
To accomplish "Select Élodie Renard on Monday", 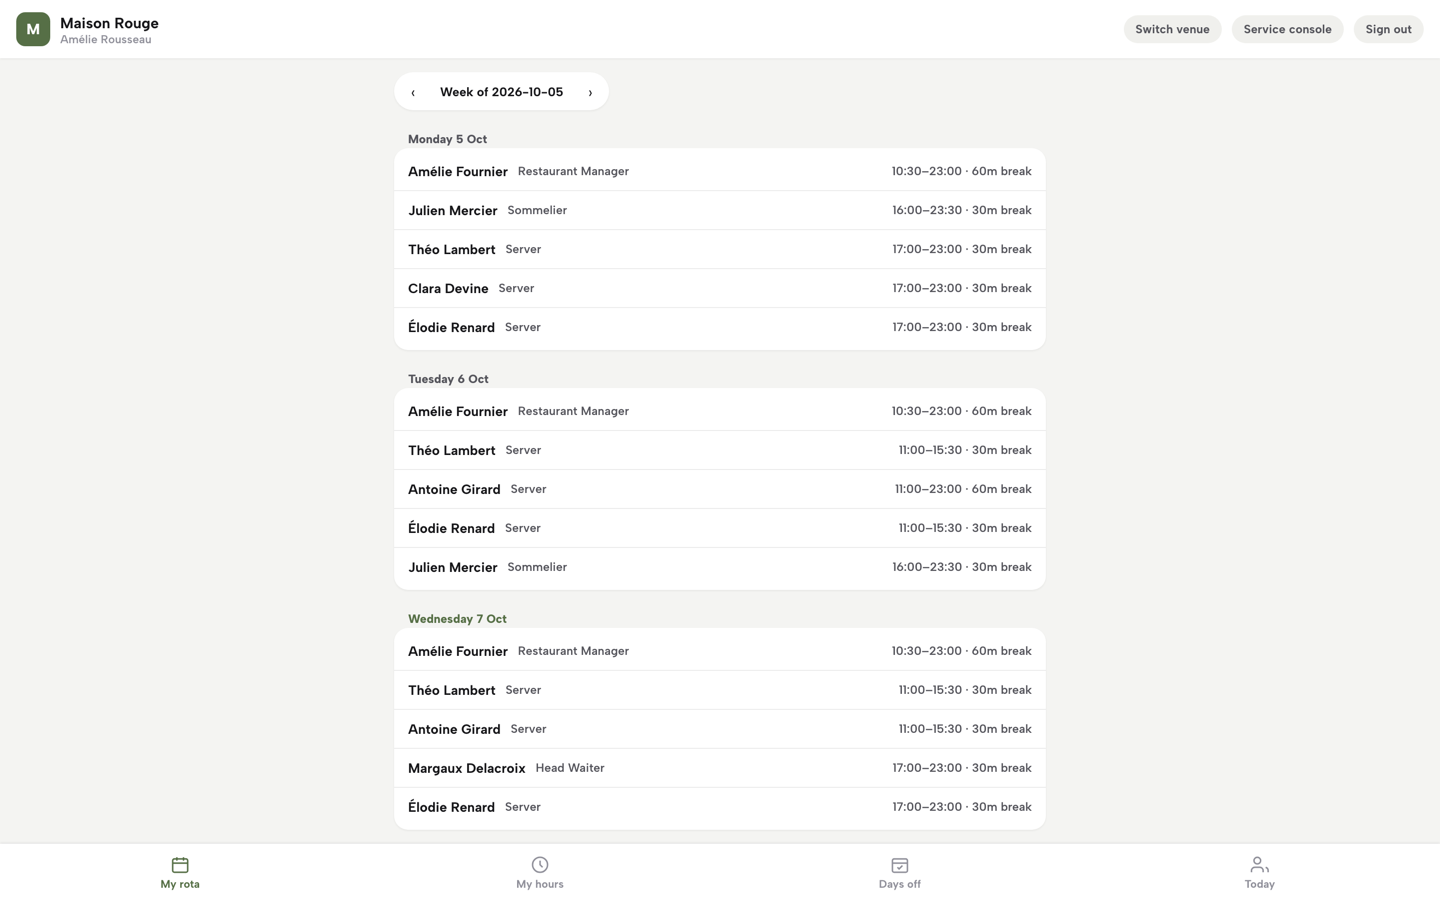I will [x=720, y=327].
